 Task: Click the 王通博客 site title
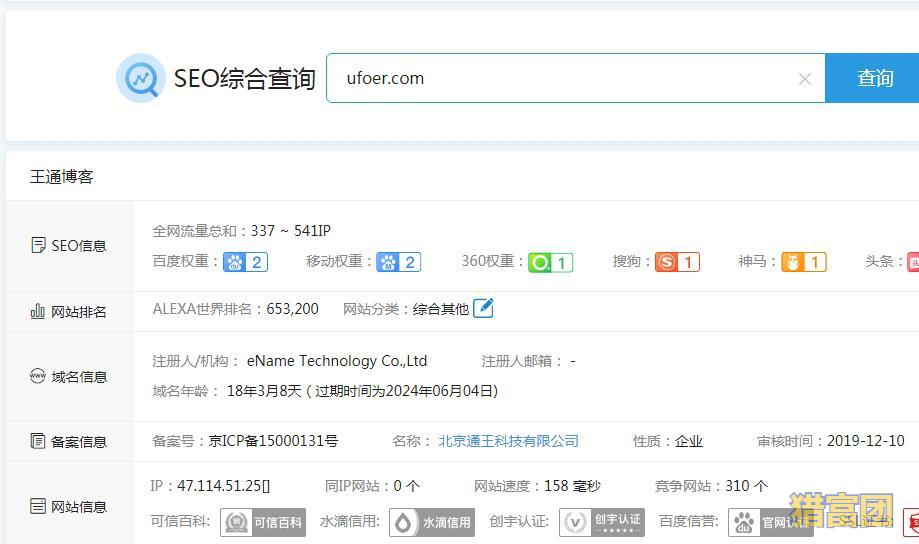(x=62, y=176)
